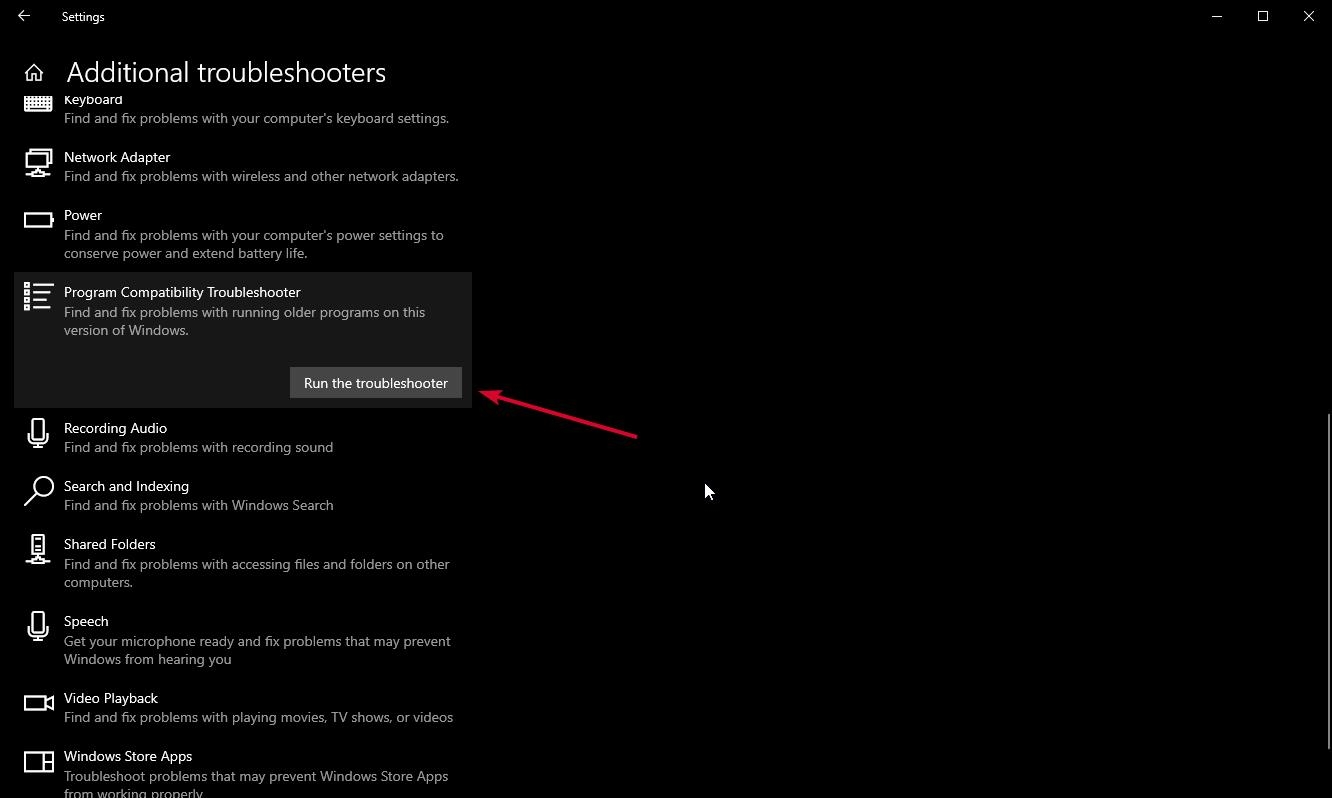
Task: Click the Recording Audio microphone icon
Action: tap(38, 433)
